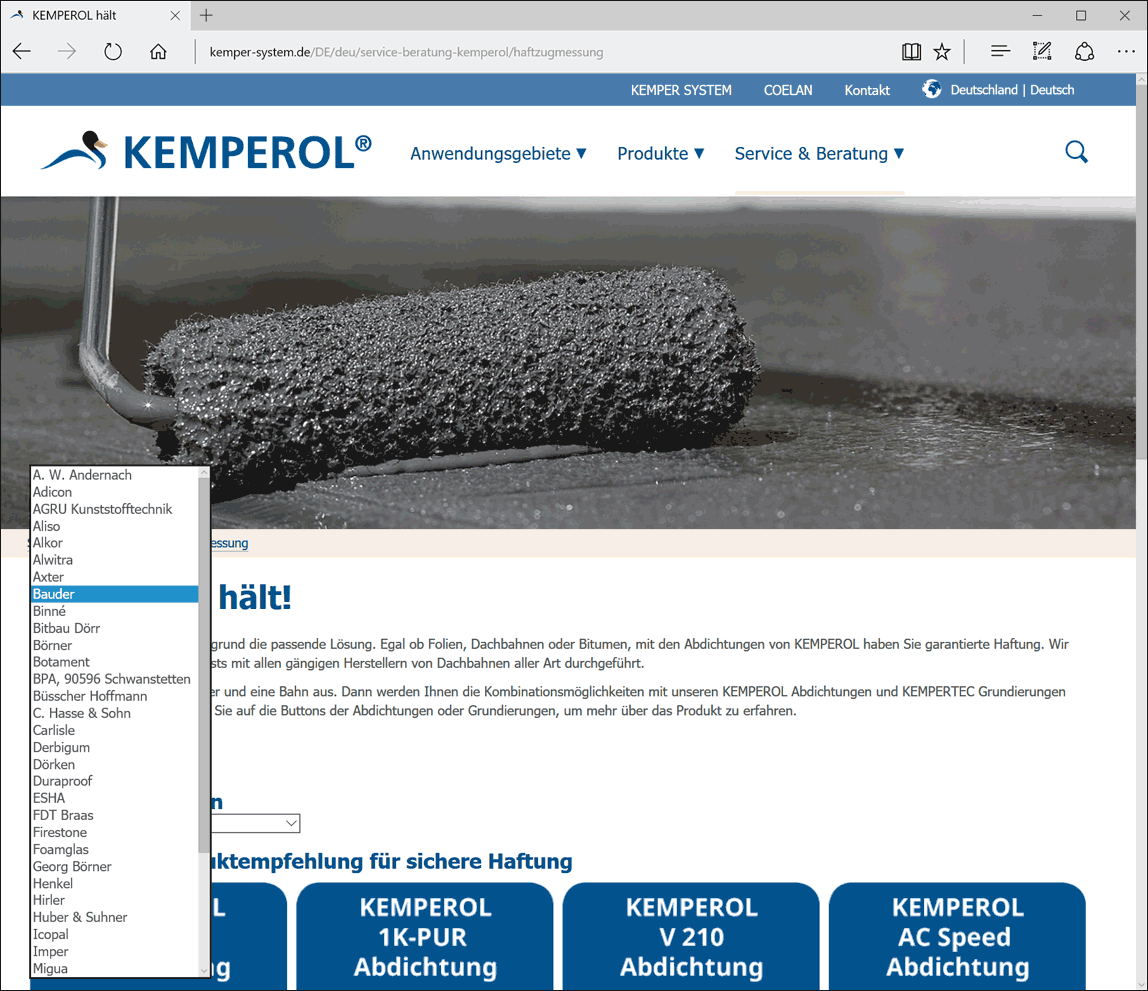Pick C. Hasse & Sohn

tap(115, 713)
